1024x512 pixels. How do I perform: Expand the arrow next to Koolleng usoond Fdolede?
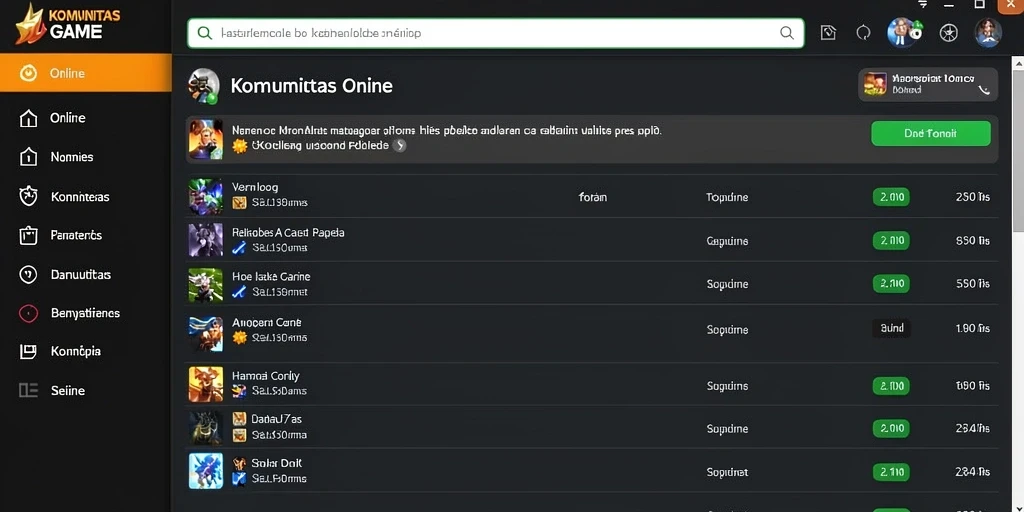[399, 146]
